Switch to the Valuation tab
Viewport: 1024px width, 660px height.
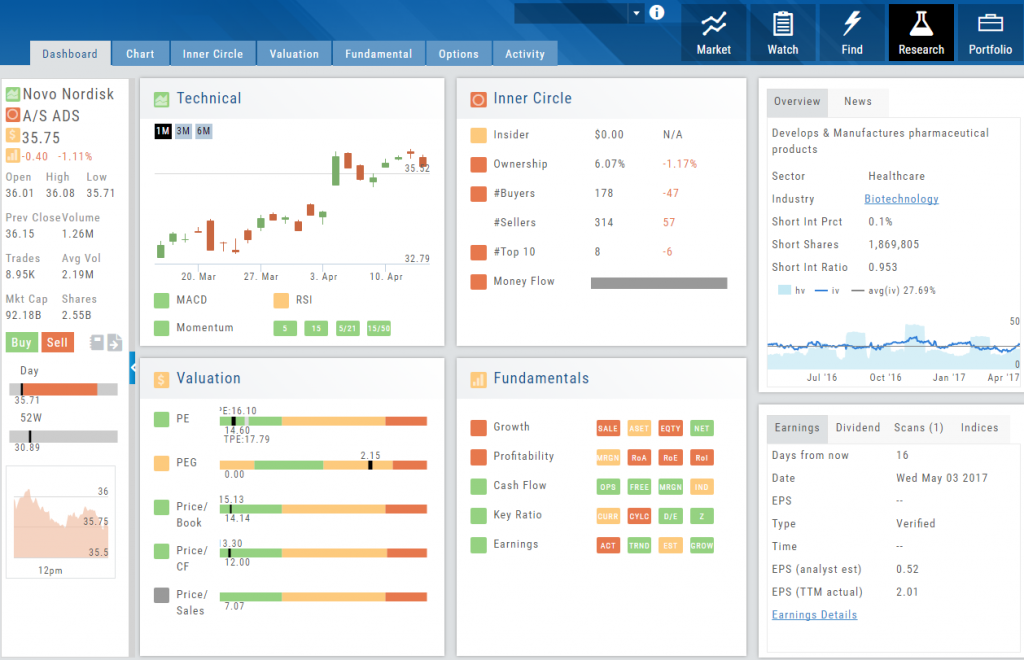[294, 54]
